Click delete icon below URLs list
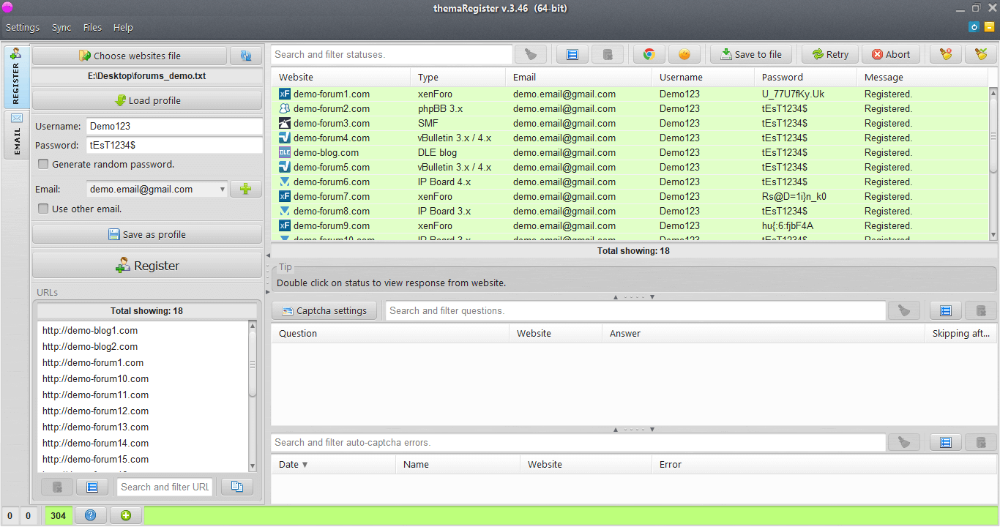Image resolution: width=1000 pixels, height=527 pixels. click(x=57, y=487)
